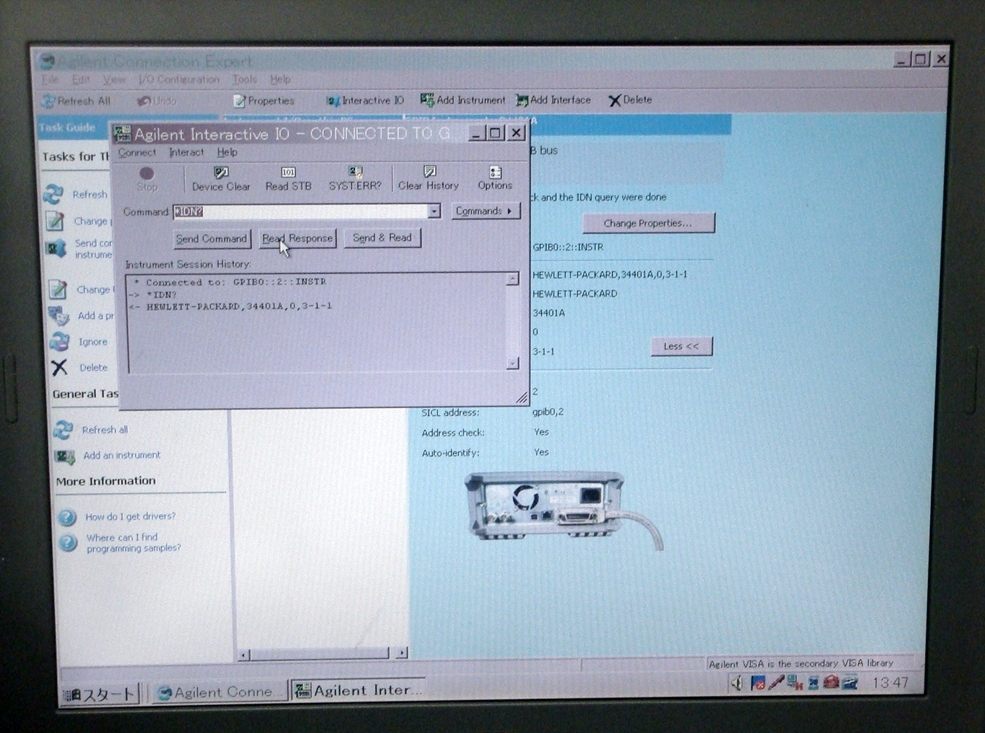This screenshot has height=733, width=985.
Task: Open the View menu in Connection Expert
Action: click(114, 80)
